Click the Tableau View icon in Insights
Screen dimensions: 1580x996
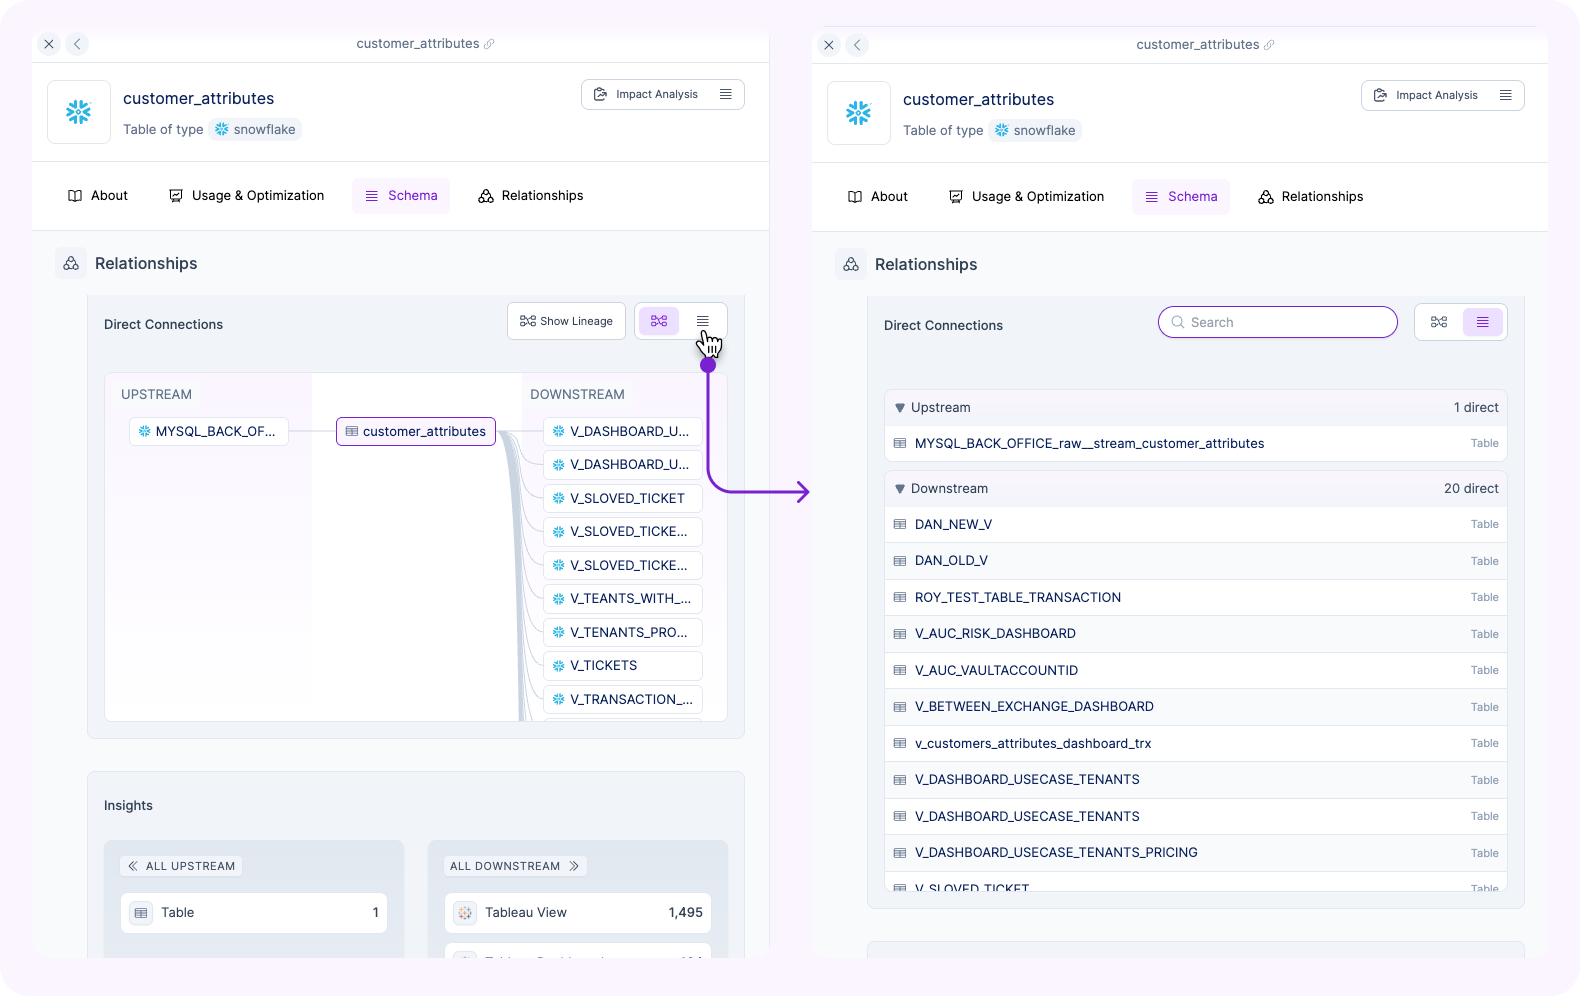pos(465,912)
